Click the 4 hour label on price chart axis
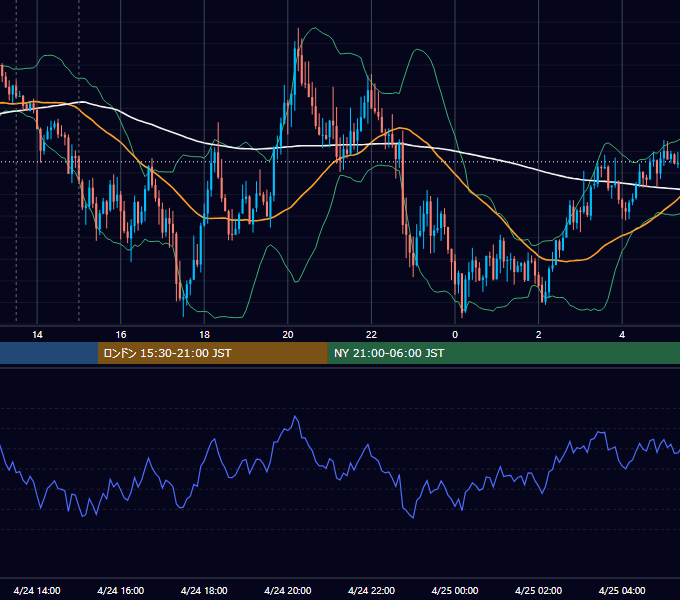The image size is (680, 600). coord(622,335)
